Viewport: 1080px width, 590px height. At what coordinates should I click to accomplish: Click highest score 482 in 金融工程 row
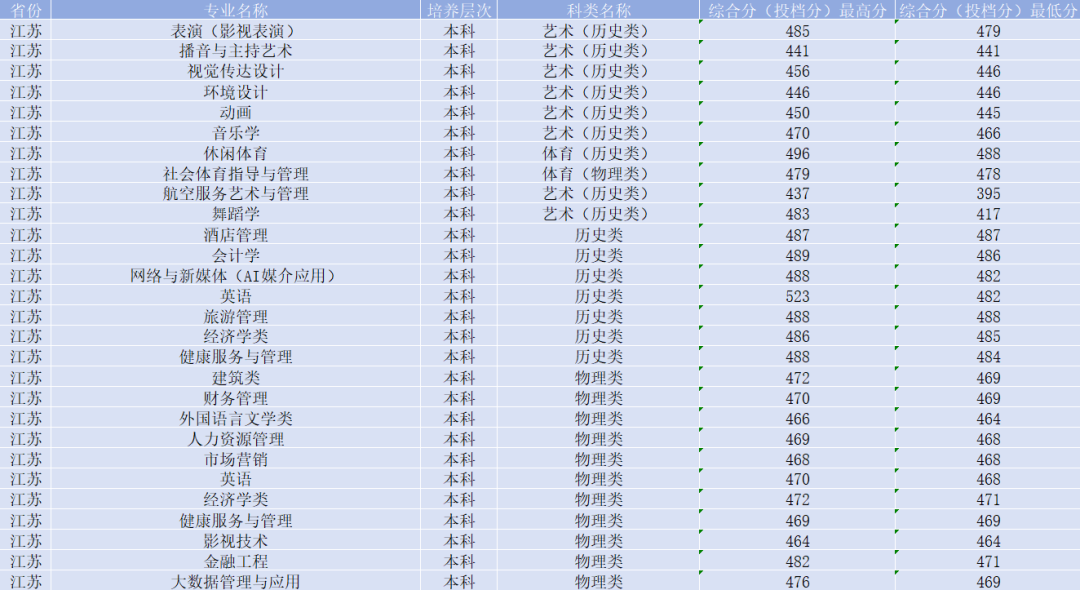[x=797, y=562]
